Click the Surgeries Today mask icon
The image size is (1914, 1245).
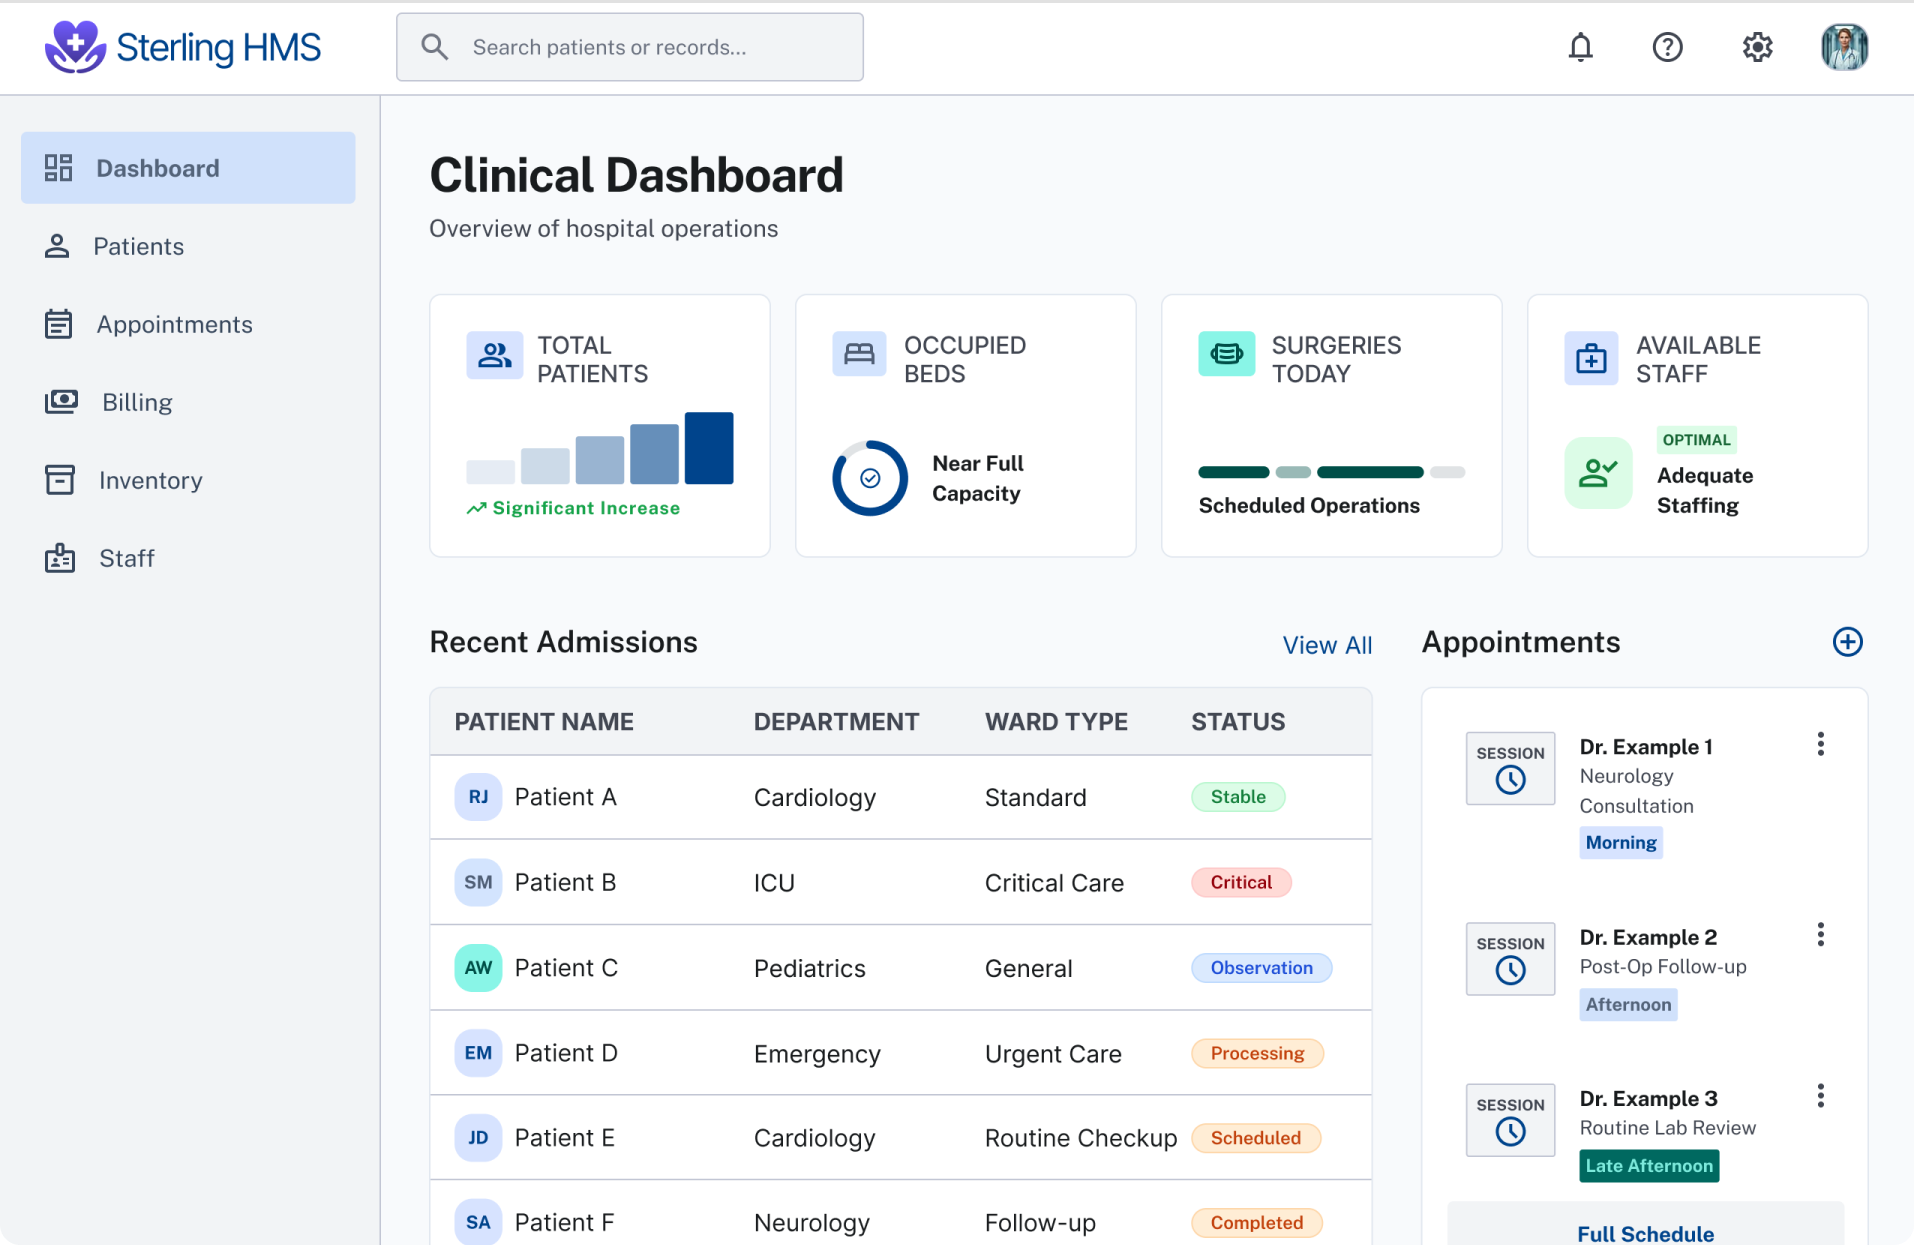tap(1226, 354)
